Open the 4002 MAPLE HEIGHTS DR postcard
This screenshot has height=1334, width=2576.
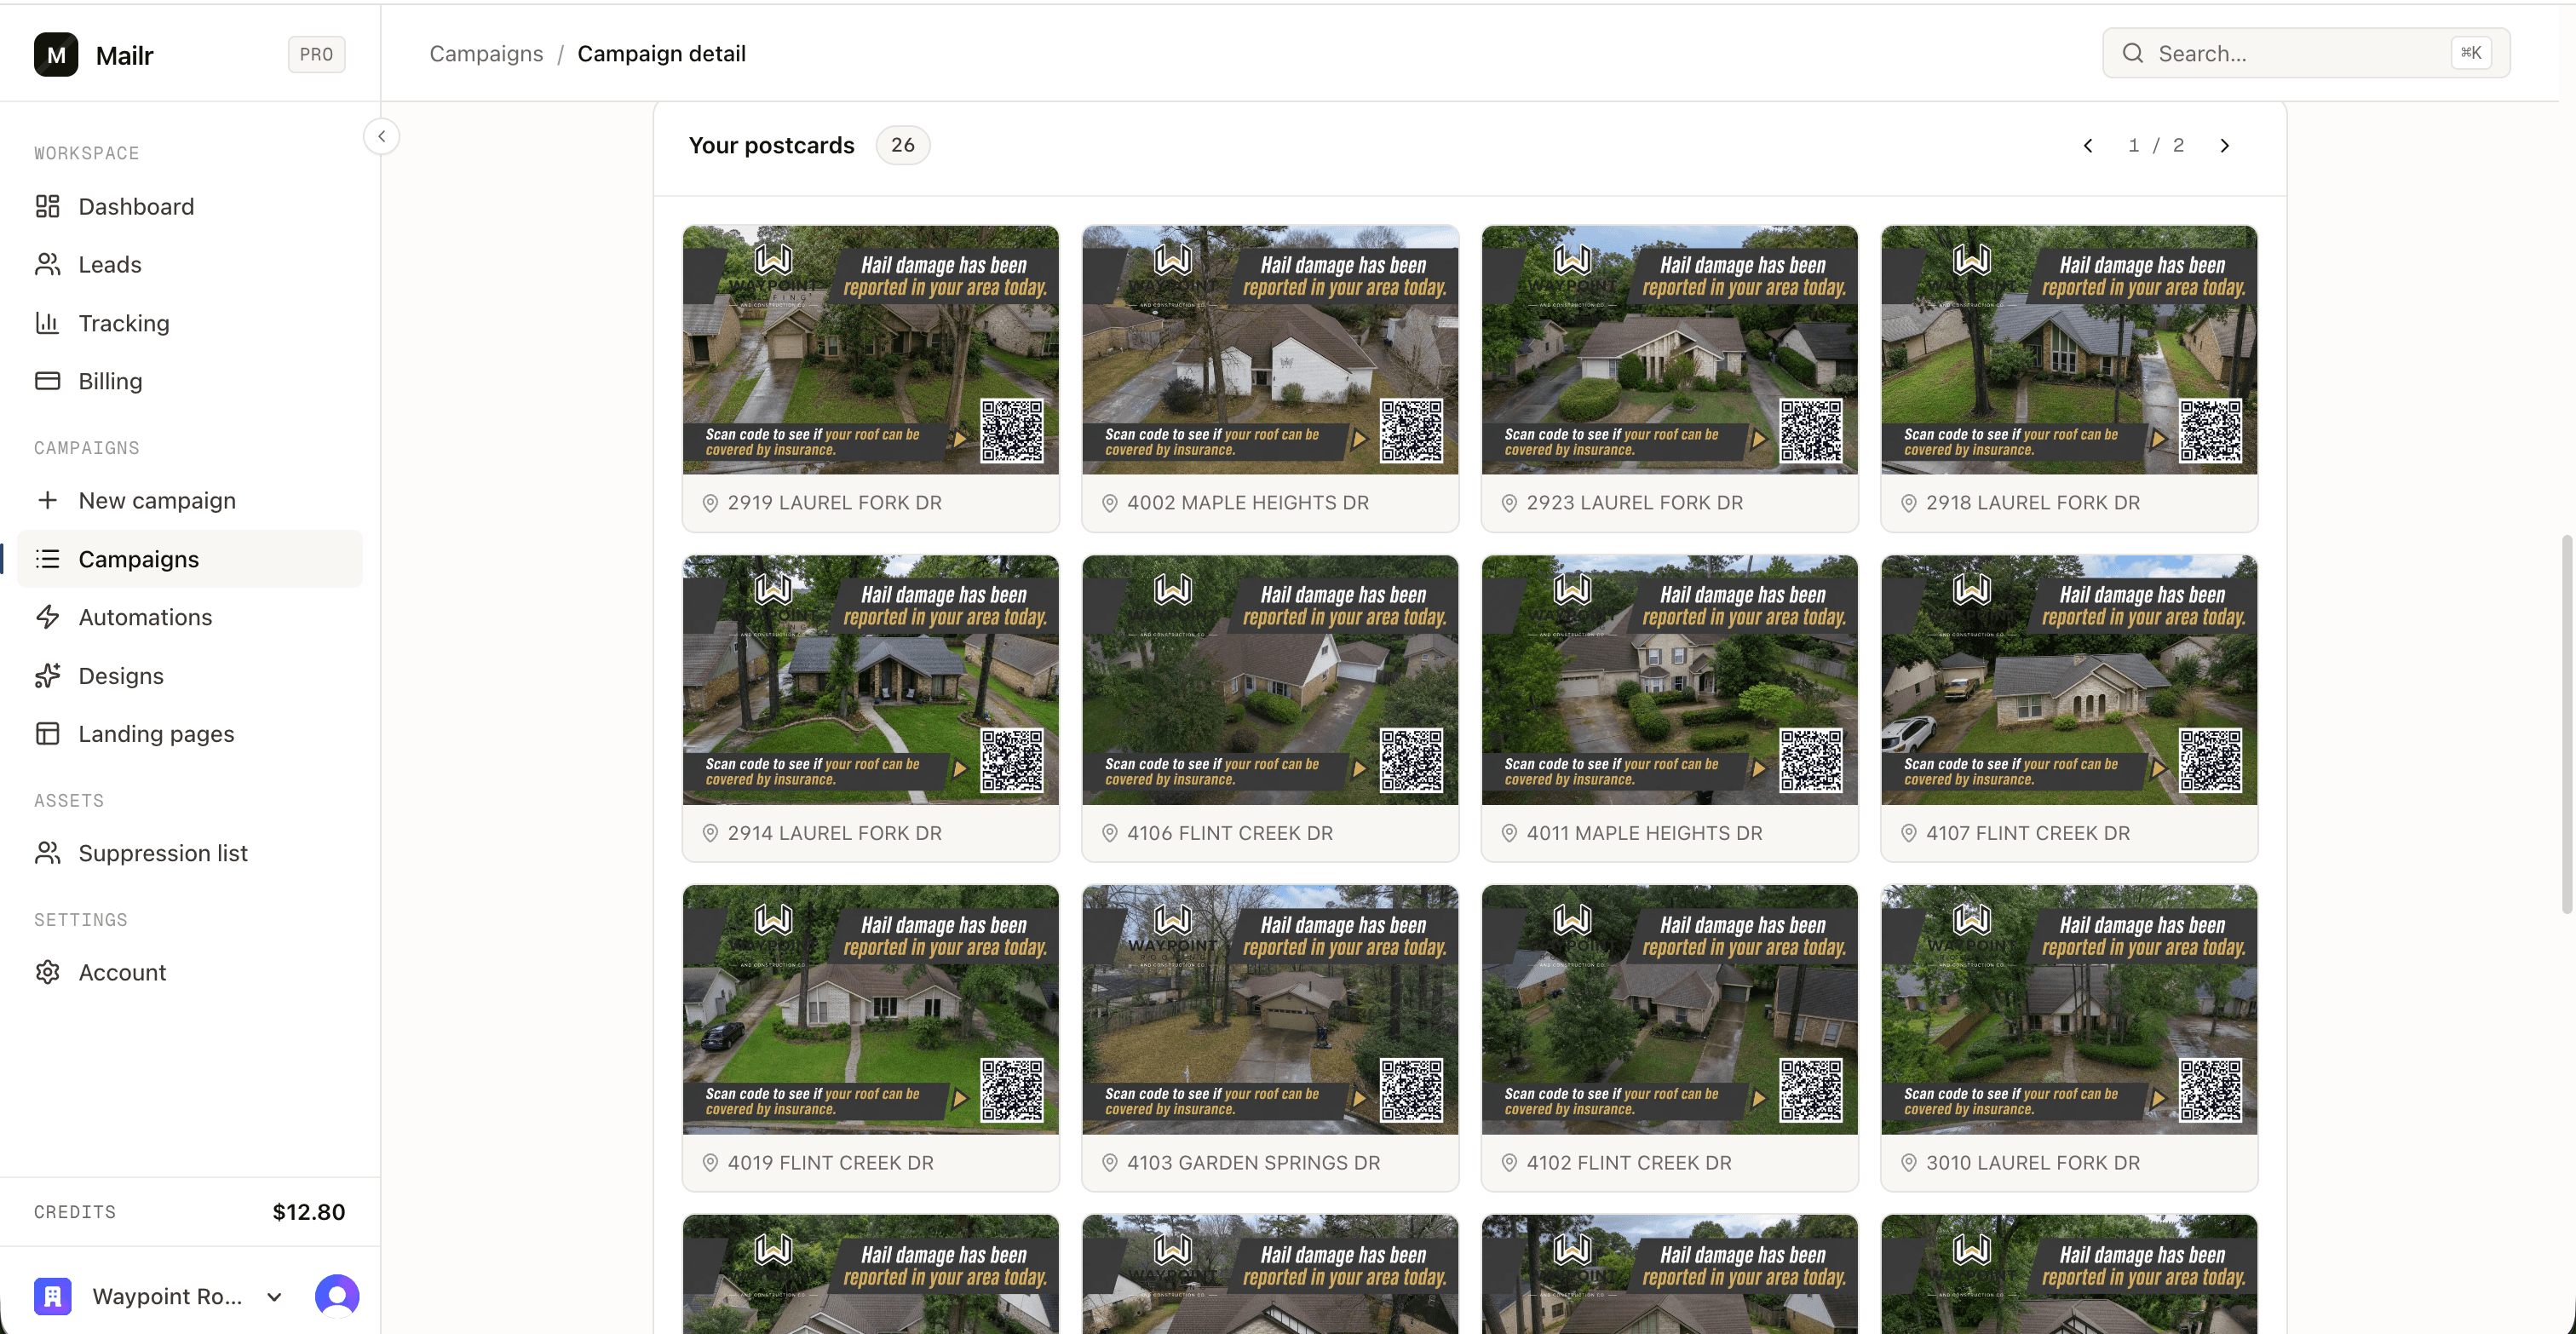(x=1270, y=379)
